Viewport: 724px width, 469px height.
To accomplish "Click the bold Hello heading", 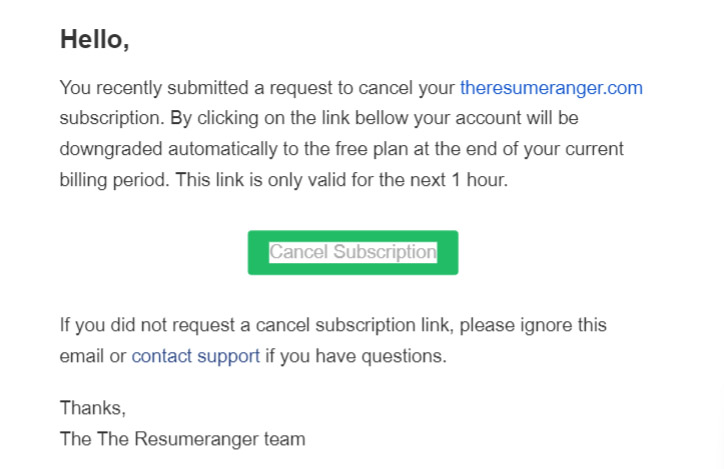I will pos(95,39).
